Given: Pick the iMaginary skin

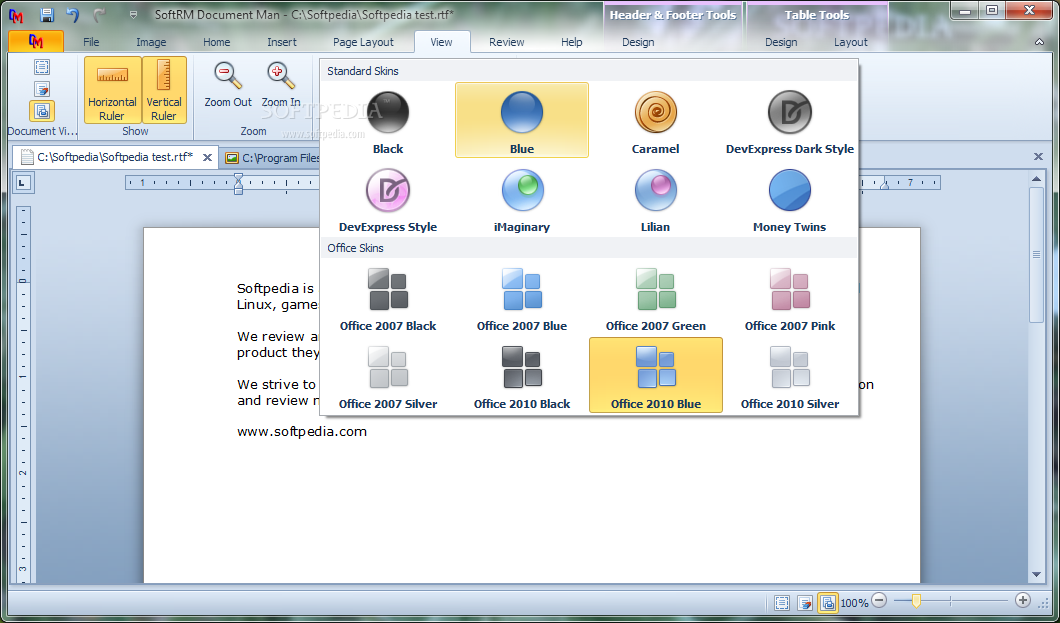Looking at the screenshot, I should click(521, 199).
